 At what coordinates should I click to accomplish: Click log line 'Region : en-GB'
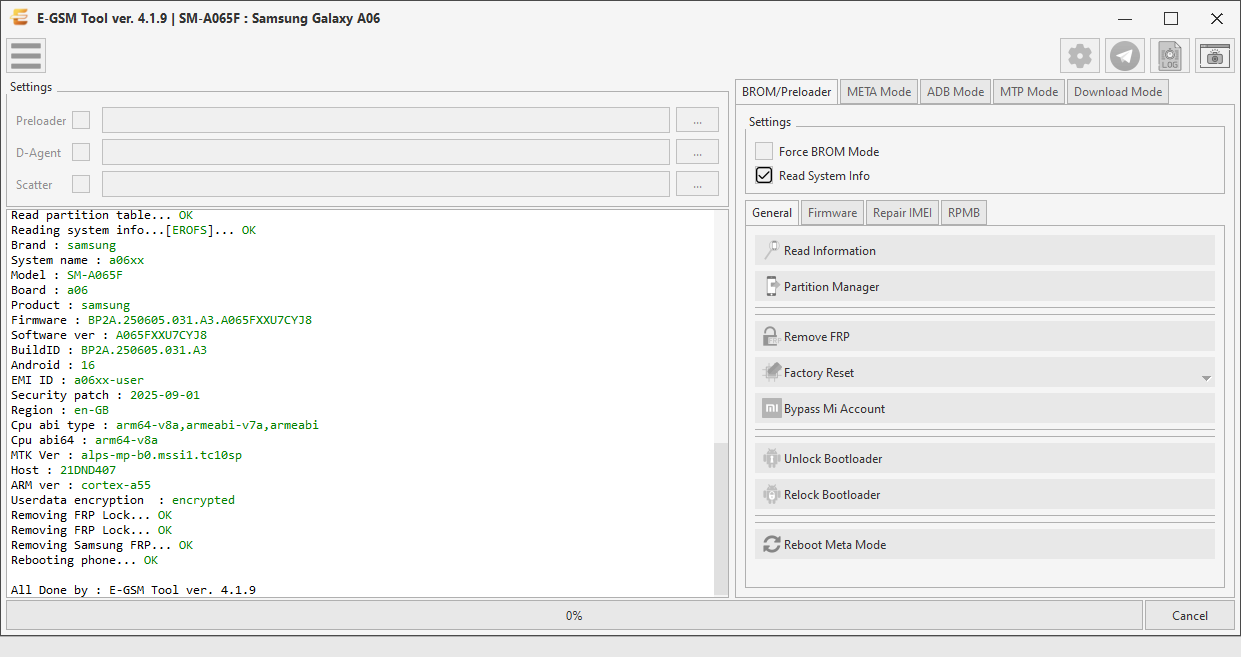pyautogui.click(x=60, y=410)
